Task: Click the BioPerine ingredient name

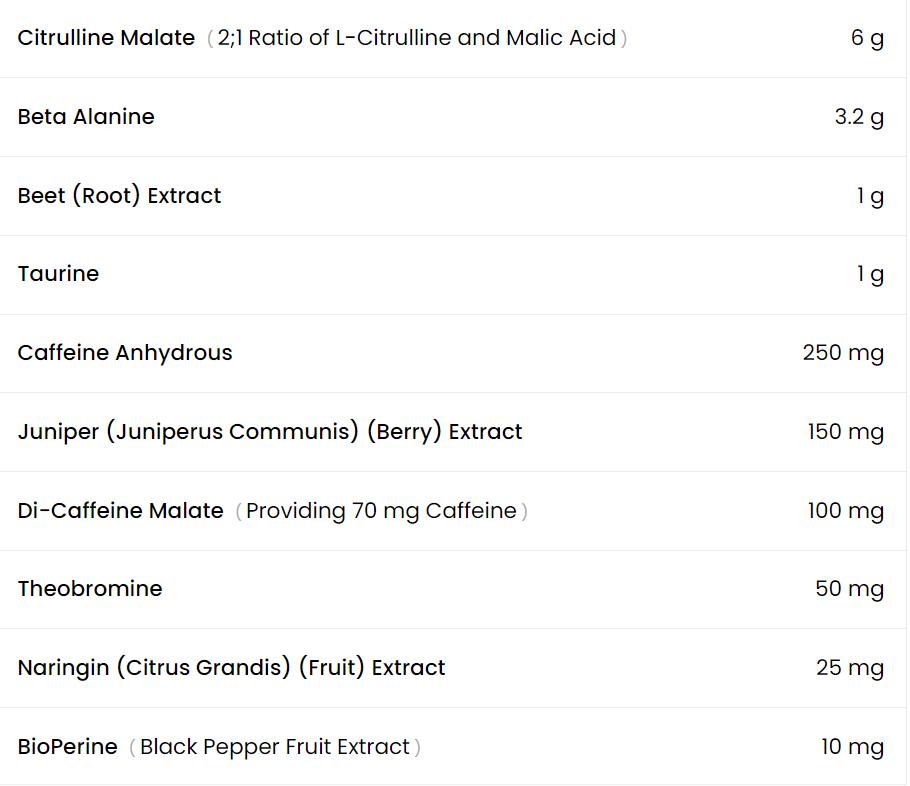Action: (67, 747)
